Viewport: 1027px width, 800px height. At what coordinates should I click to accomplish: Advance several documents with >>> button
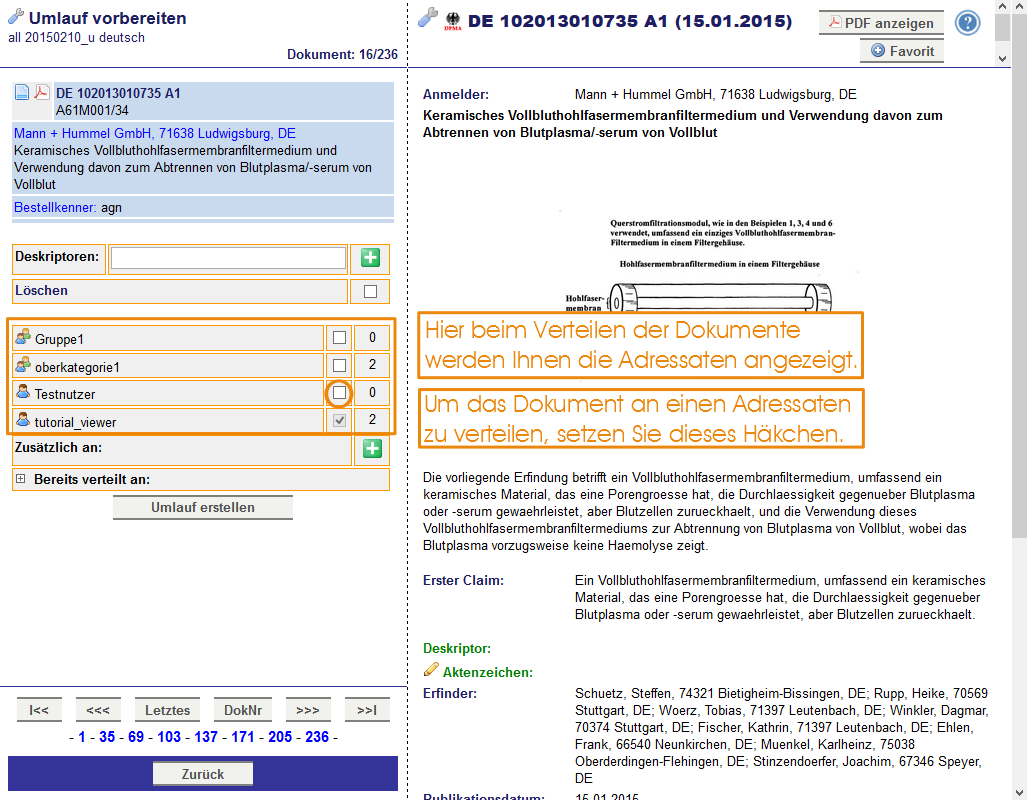pos(308,710)
